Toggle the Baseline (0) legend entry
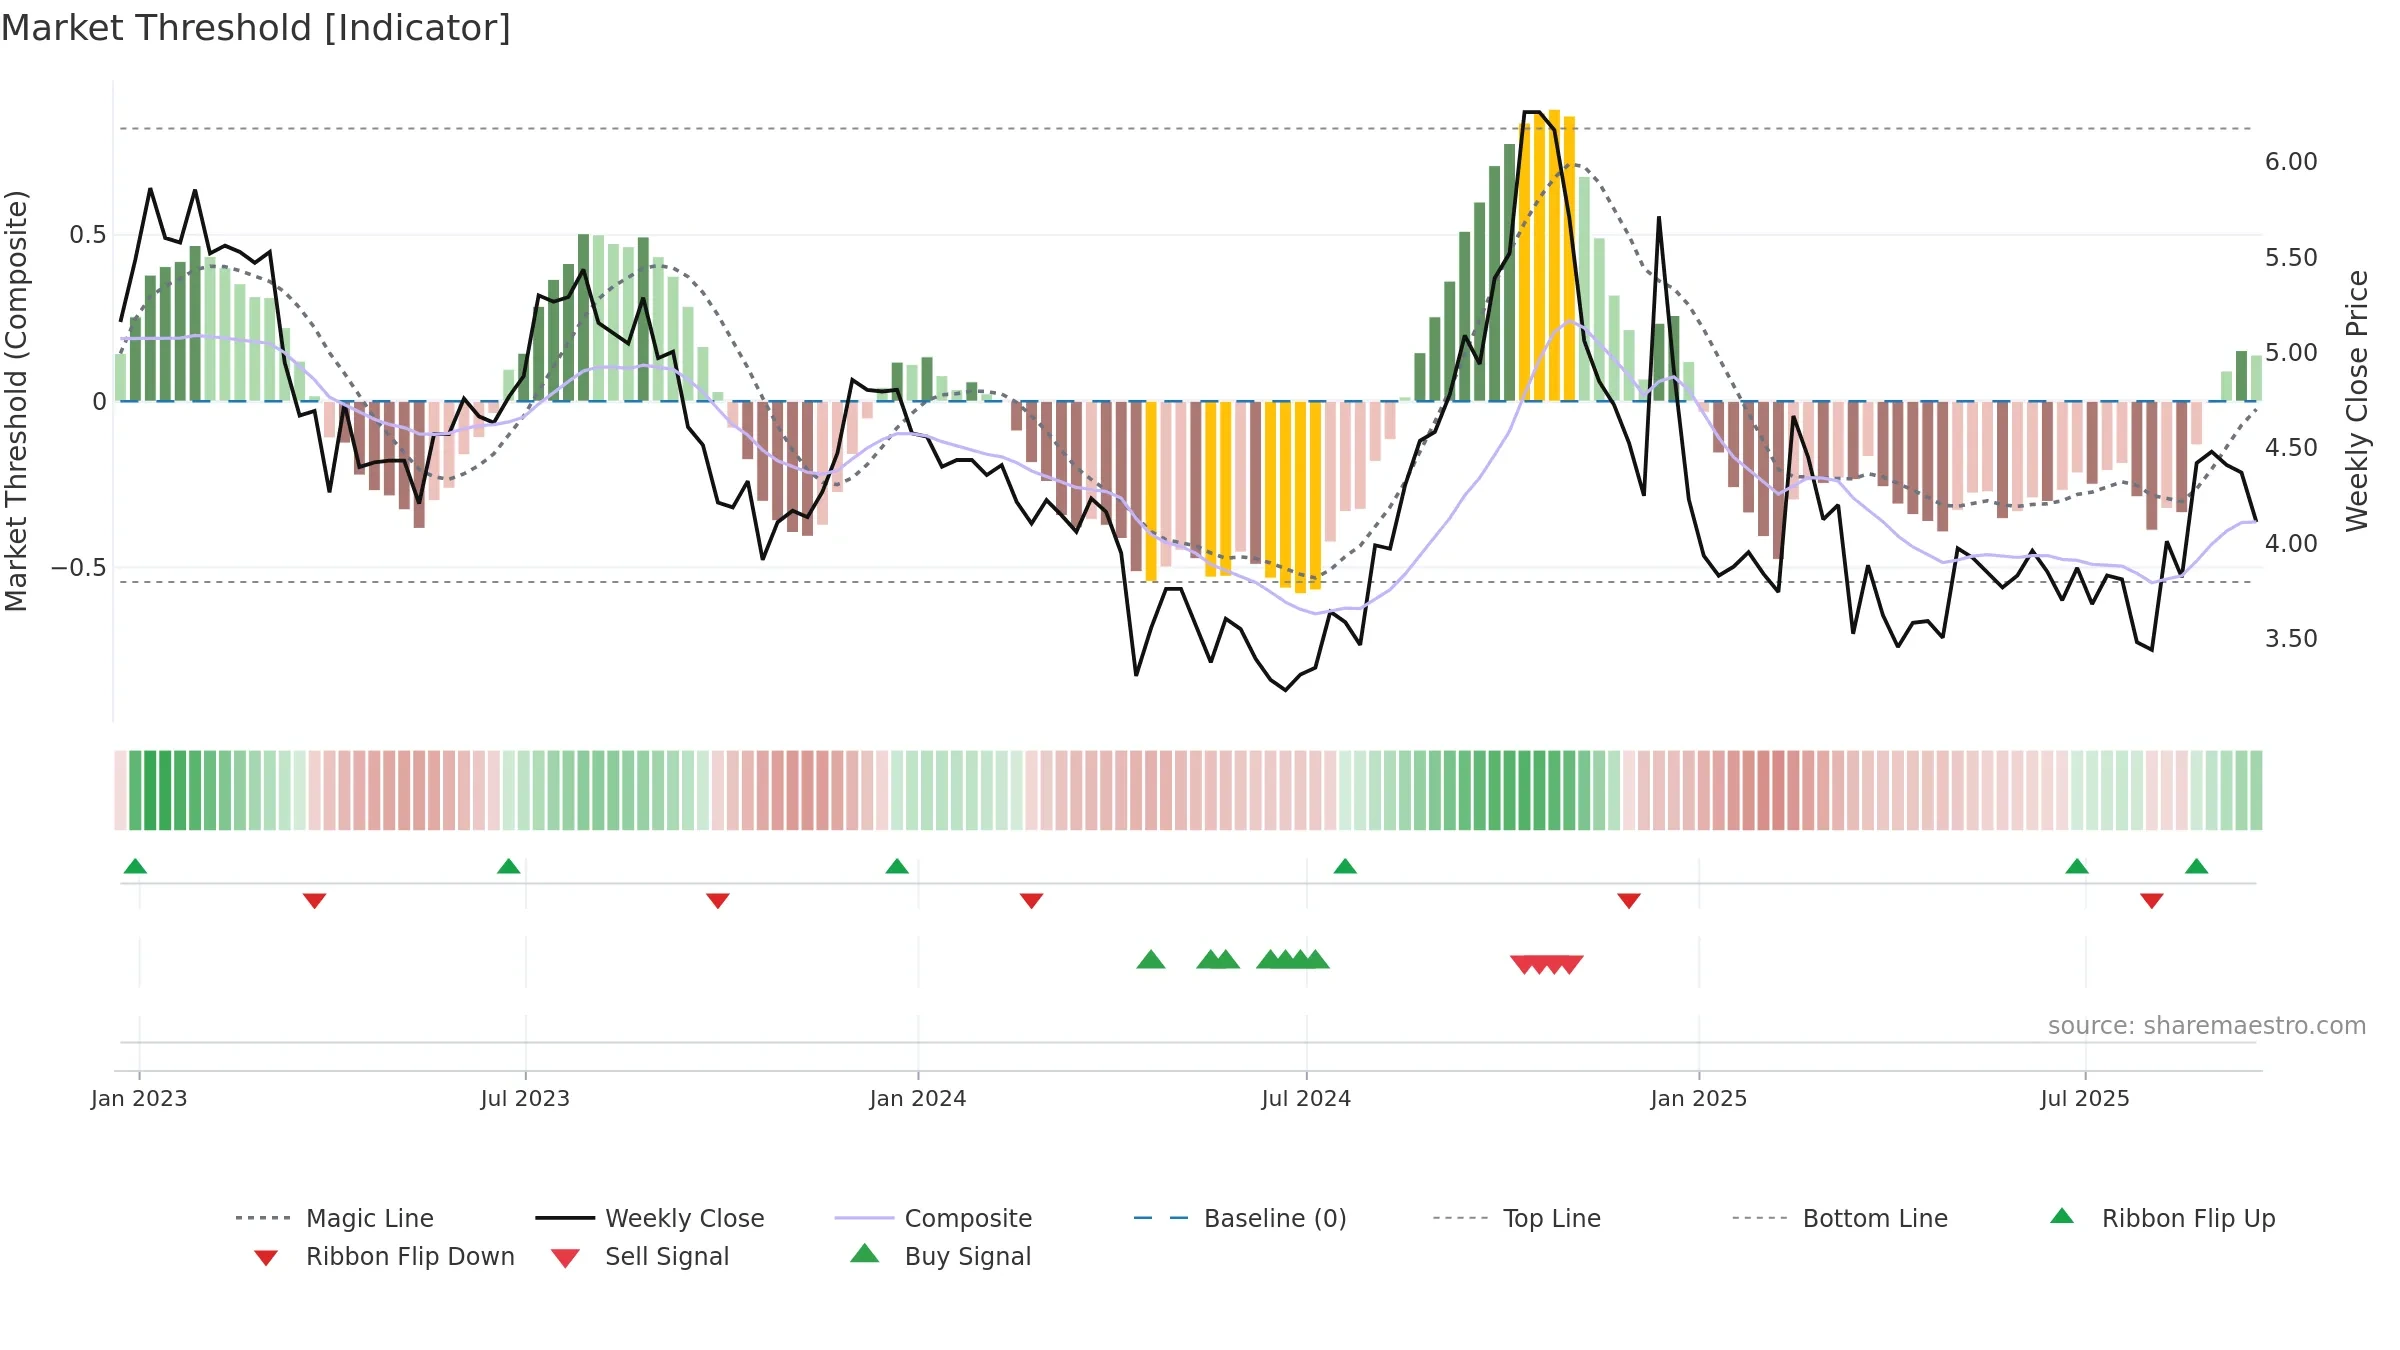The image size is (2400, 1350). click(x=1240, y=1218)
